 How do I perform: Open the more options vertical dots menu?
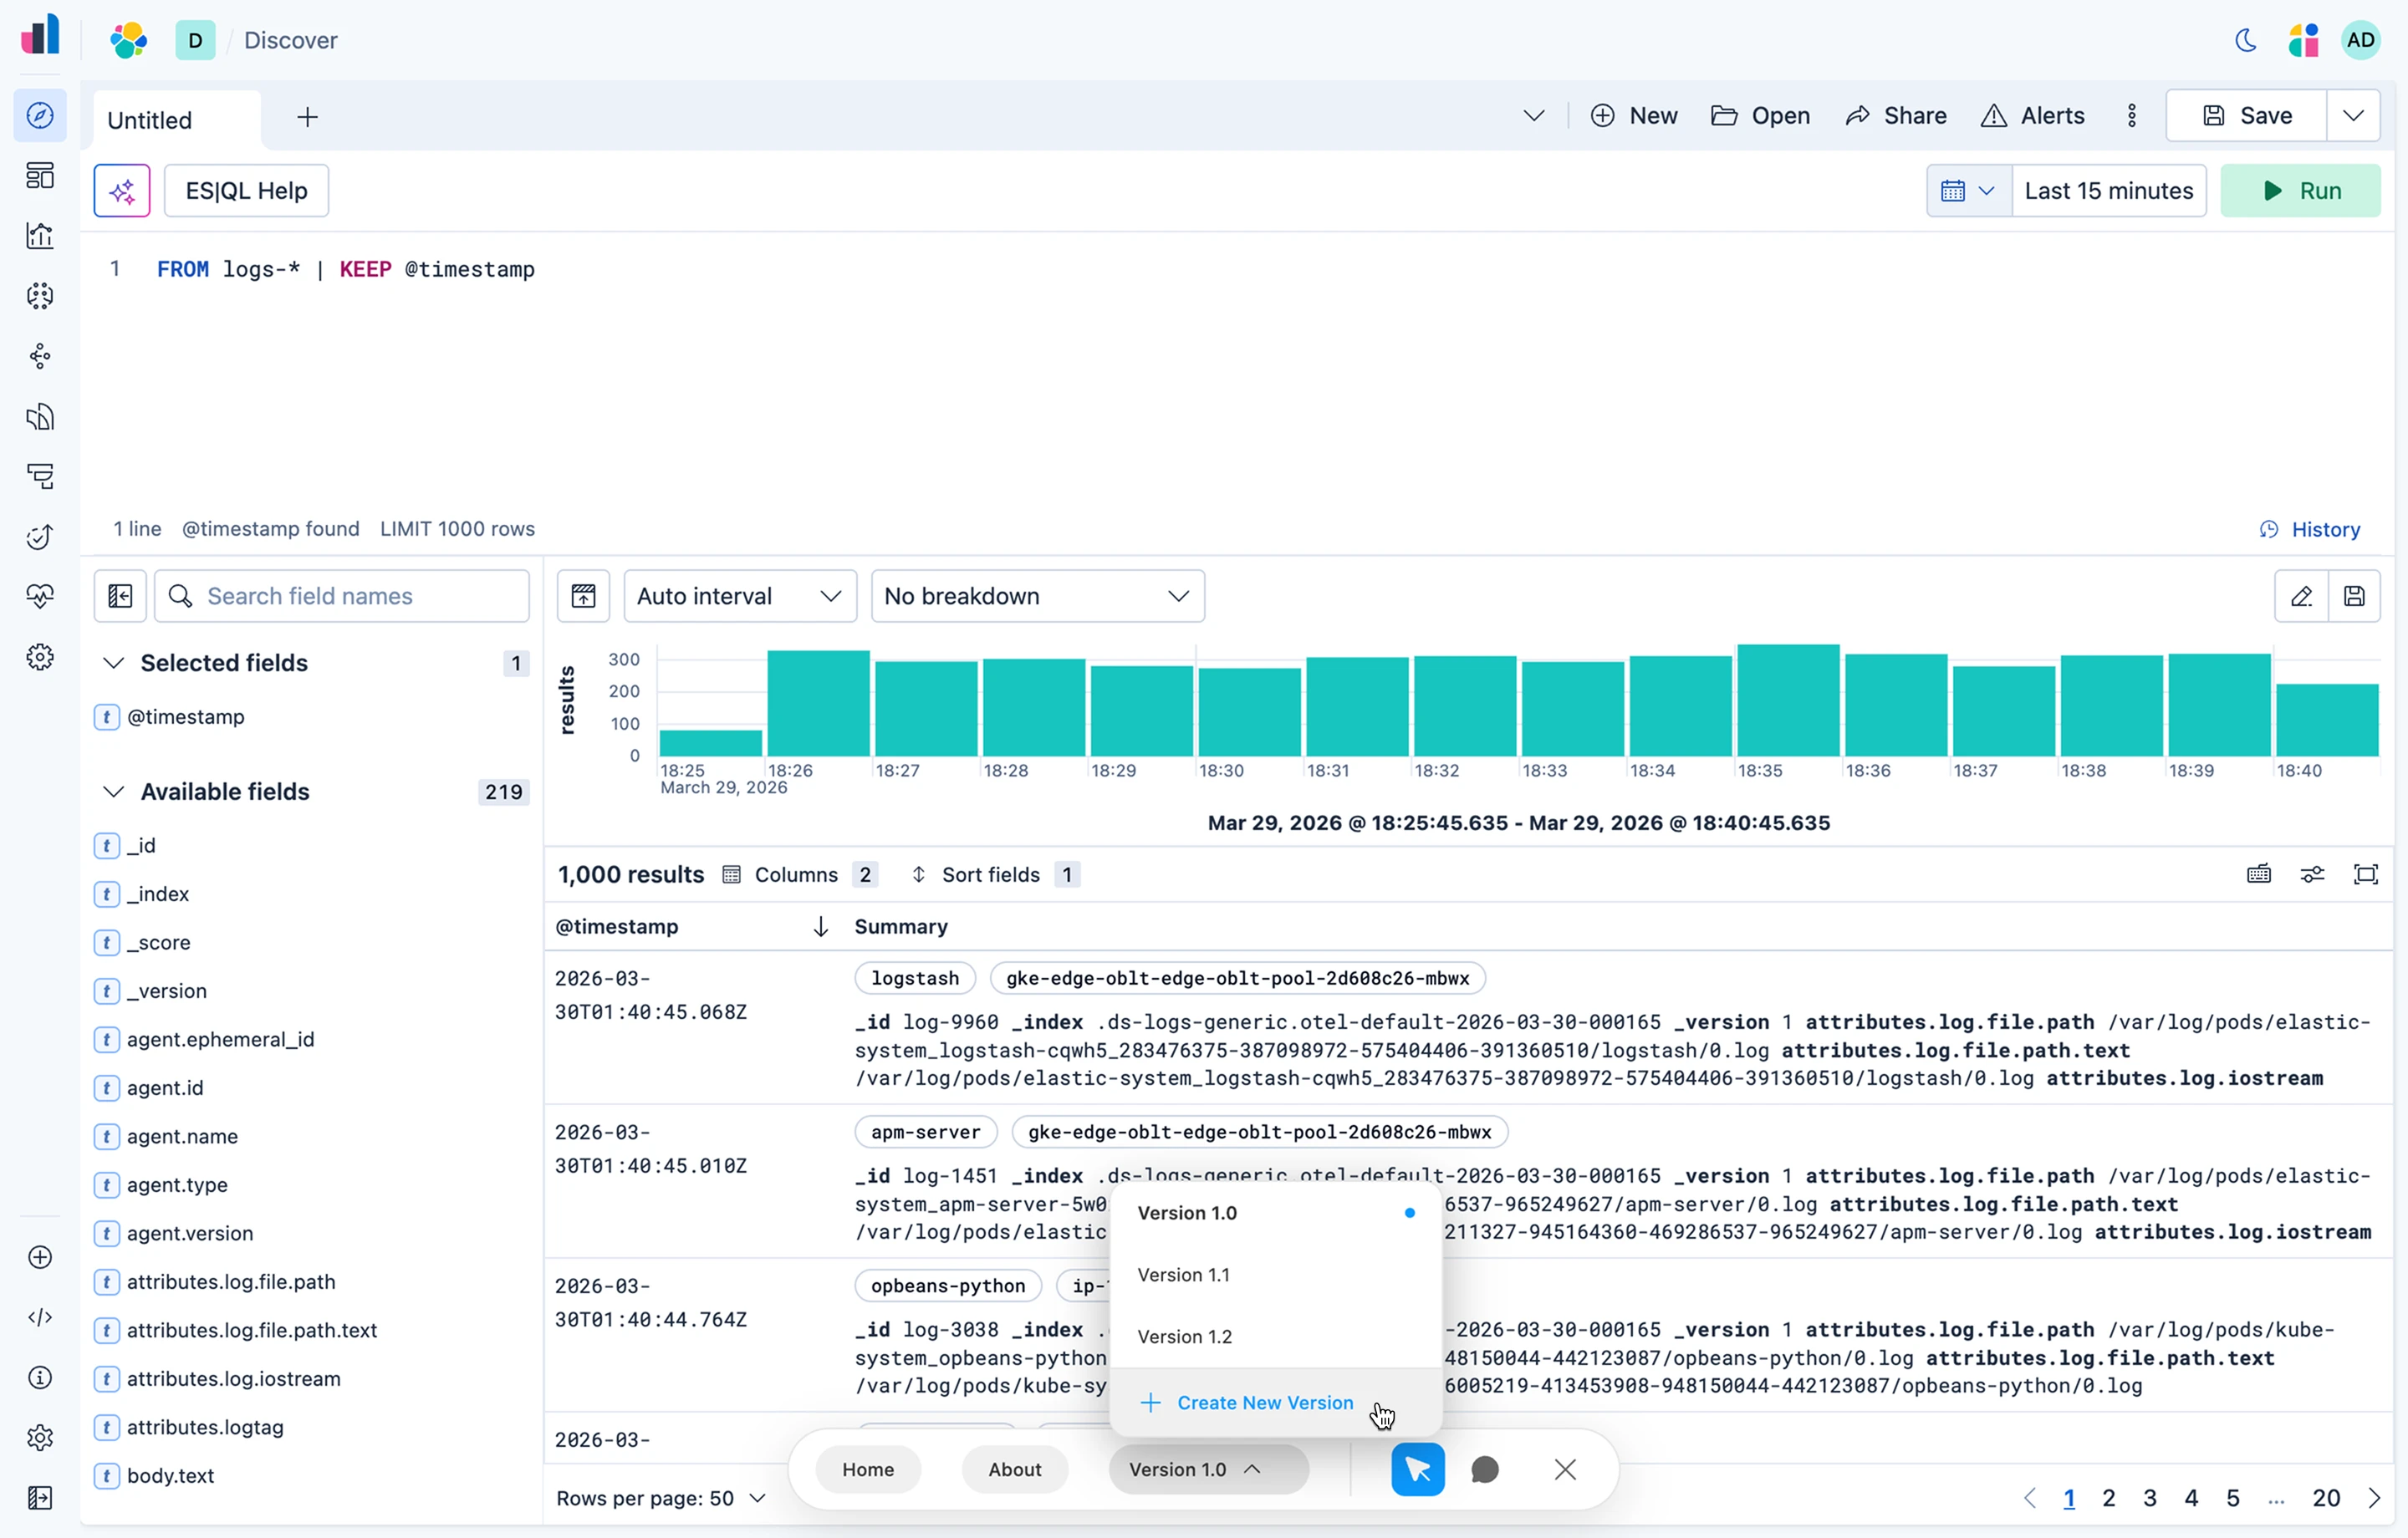click(x=2132, y=116)
